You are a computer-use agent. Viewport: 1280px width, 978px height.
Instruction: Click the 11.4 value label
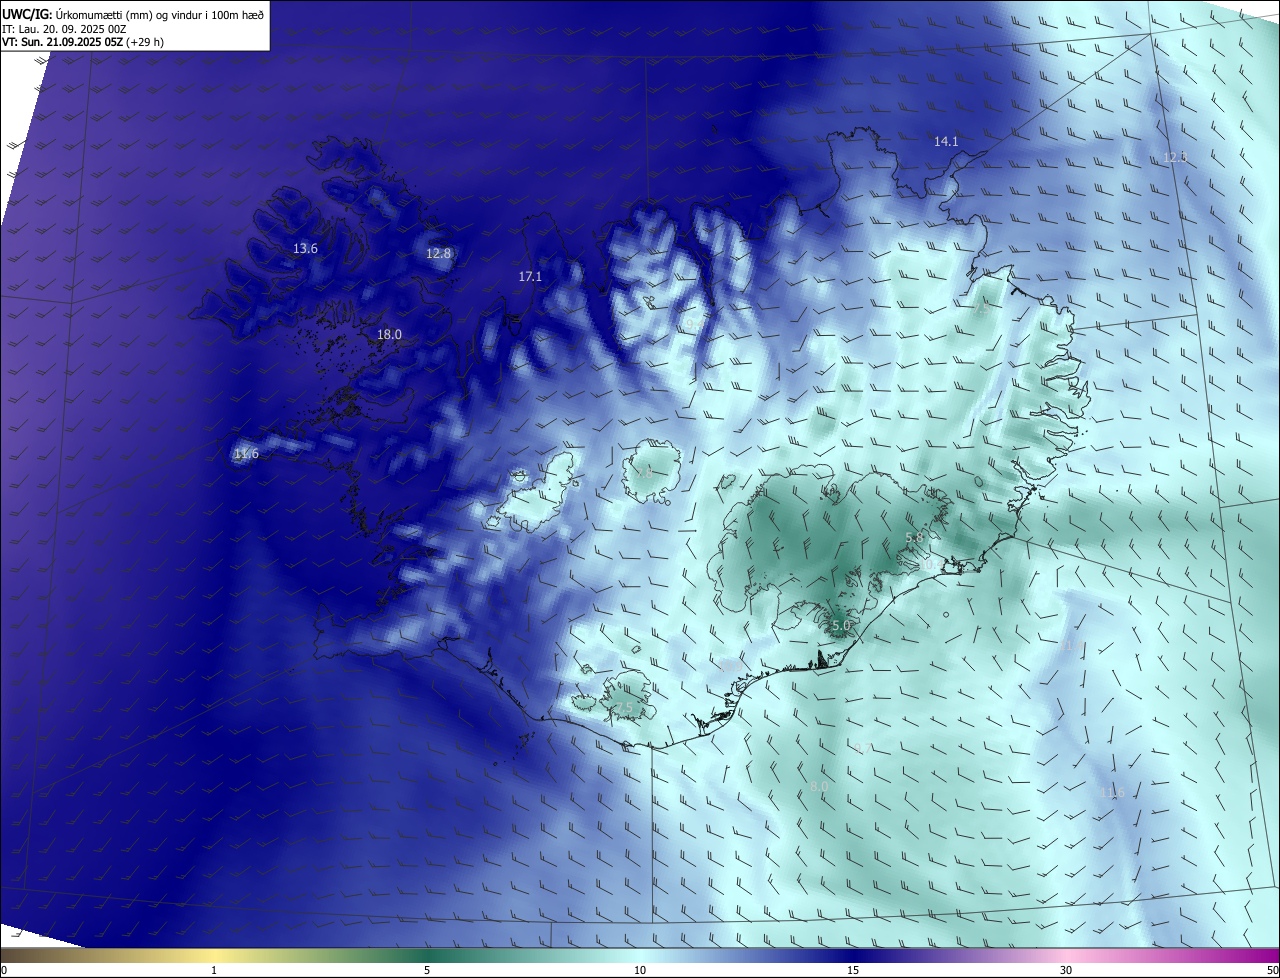(x=1073, y=646)
